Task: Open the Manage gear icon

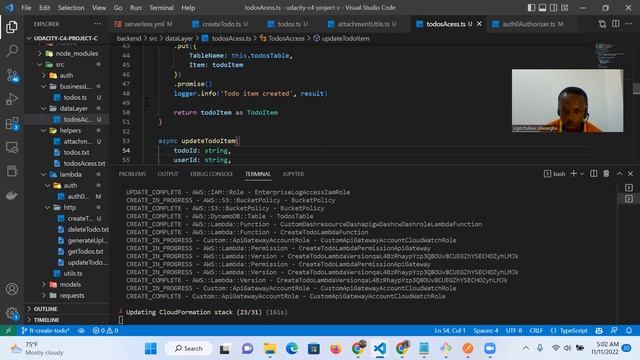Action: point(12,313)
